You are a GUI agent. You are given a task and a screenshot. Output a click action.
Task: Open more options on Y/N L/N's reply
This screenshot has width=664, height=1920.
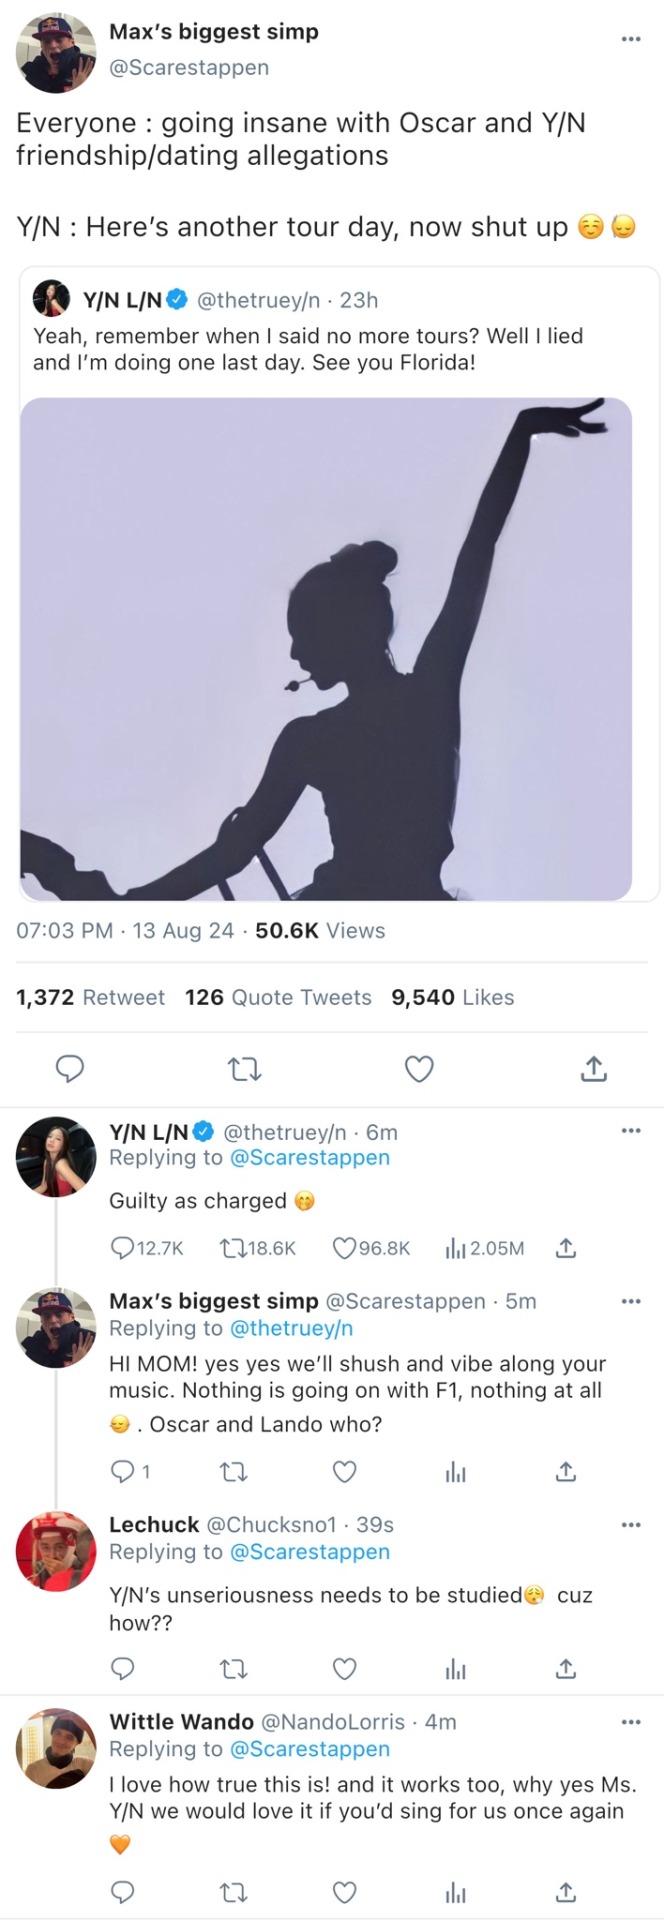pos(630,1131)
